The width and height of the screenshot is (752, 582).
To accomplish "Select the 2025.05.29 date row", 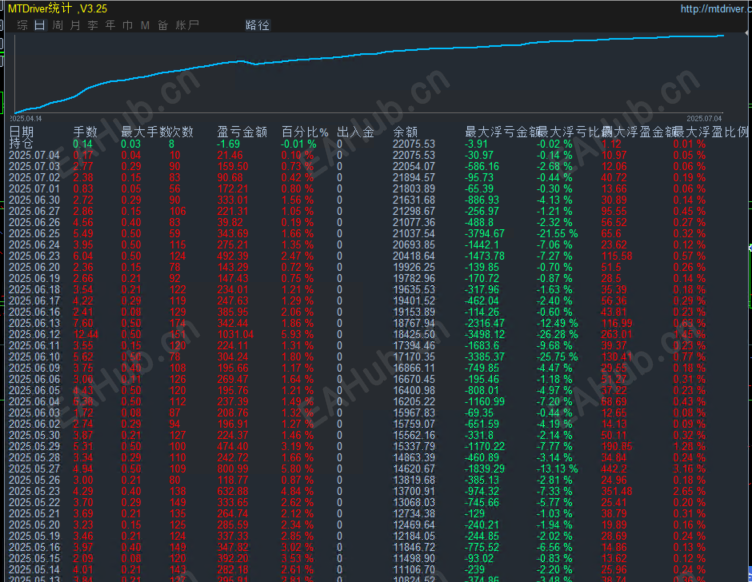I will tap(34, 446).
